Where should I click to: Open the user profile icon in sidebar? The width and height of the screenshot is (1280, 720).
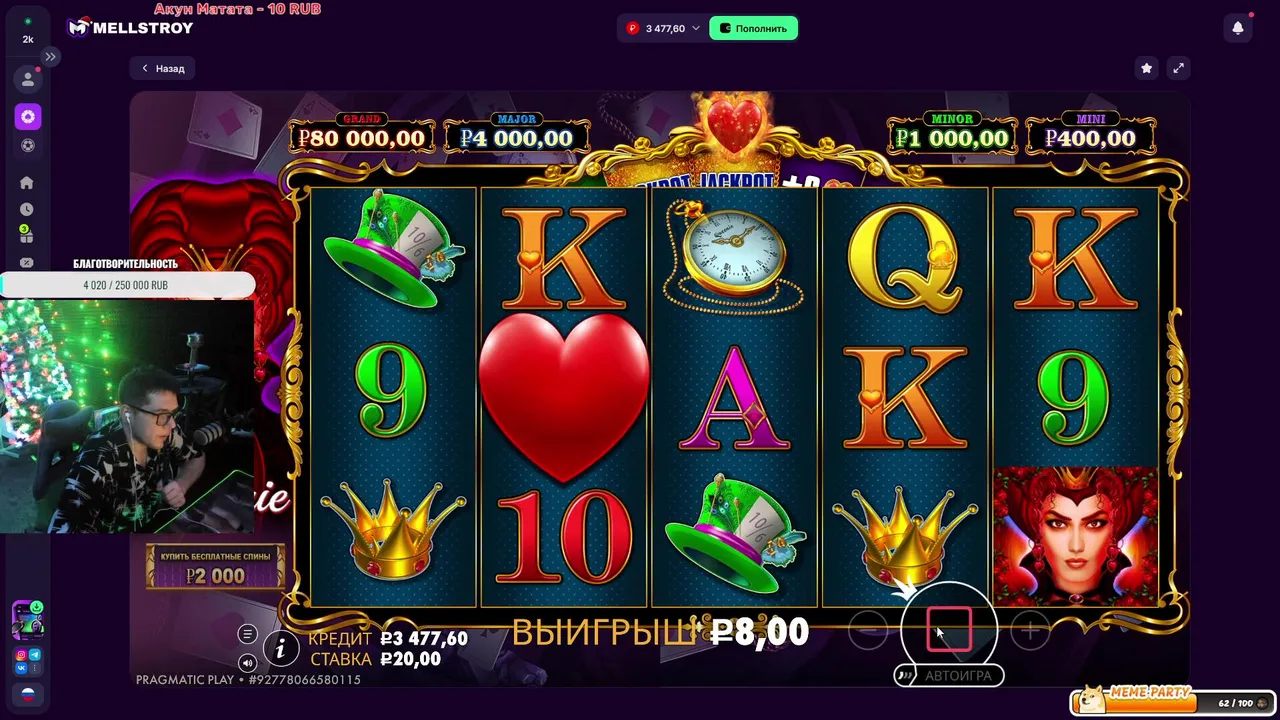pyautogui.click(x=28, y=79)
